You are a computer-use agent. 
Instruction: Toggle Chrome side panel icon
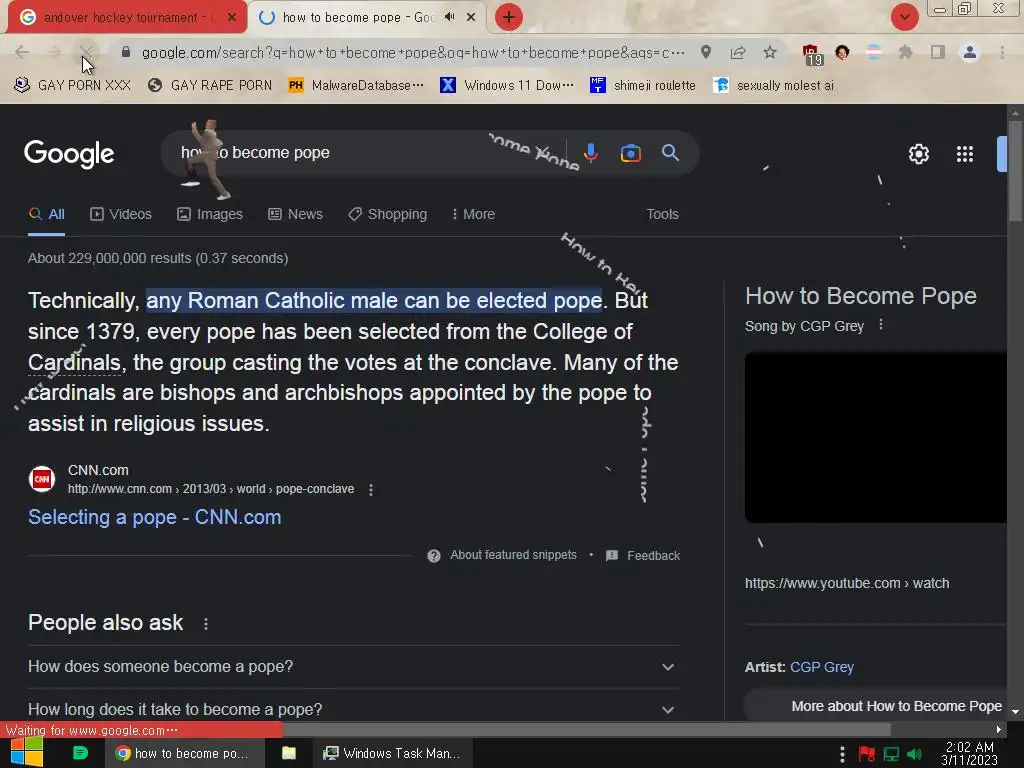point(938,52)
